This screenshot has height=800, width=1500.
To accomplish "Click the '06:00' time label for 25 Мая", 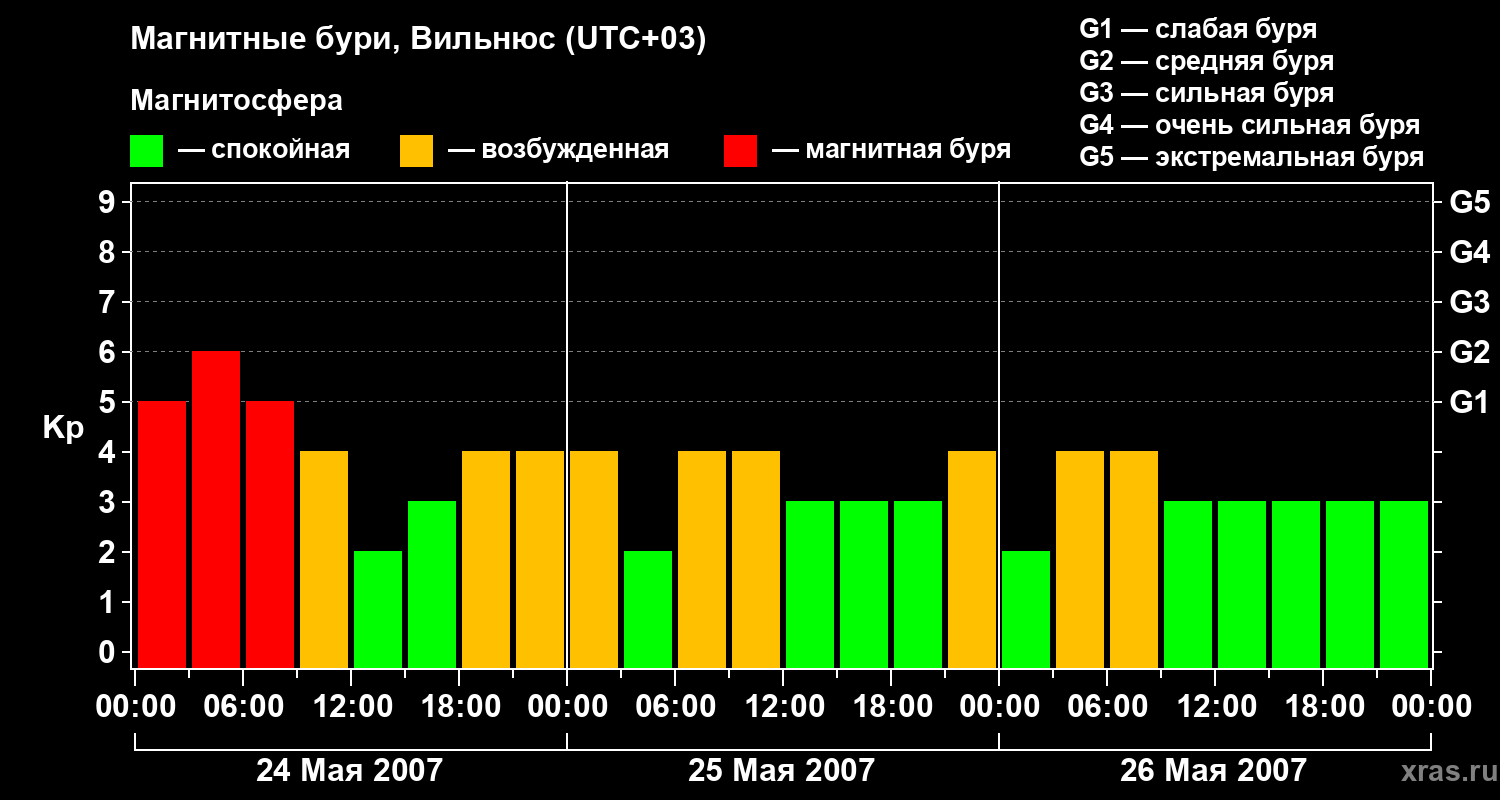I will [x=675, y=707].
